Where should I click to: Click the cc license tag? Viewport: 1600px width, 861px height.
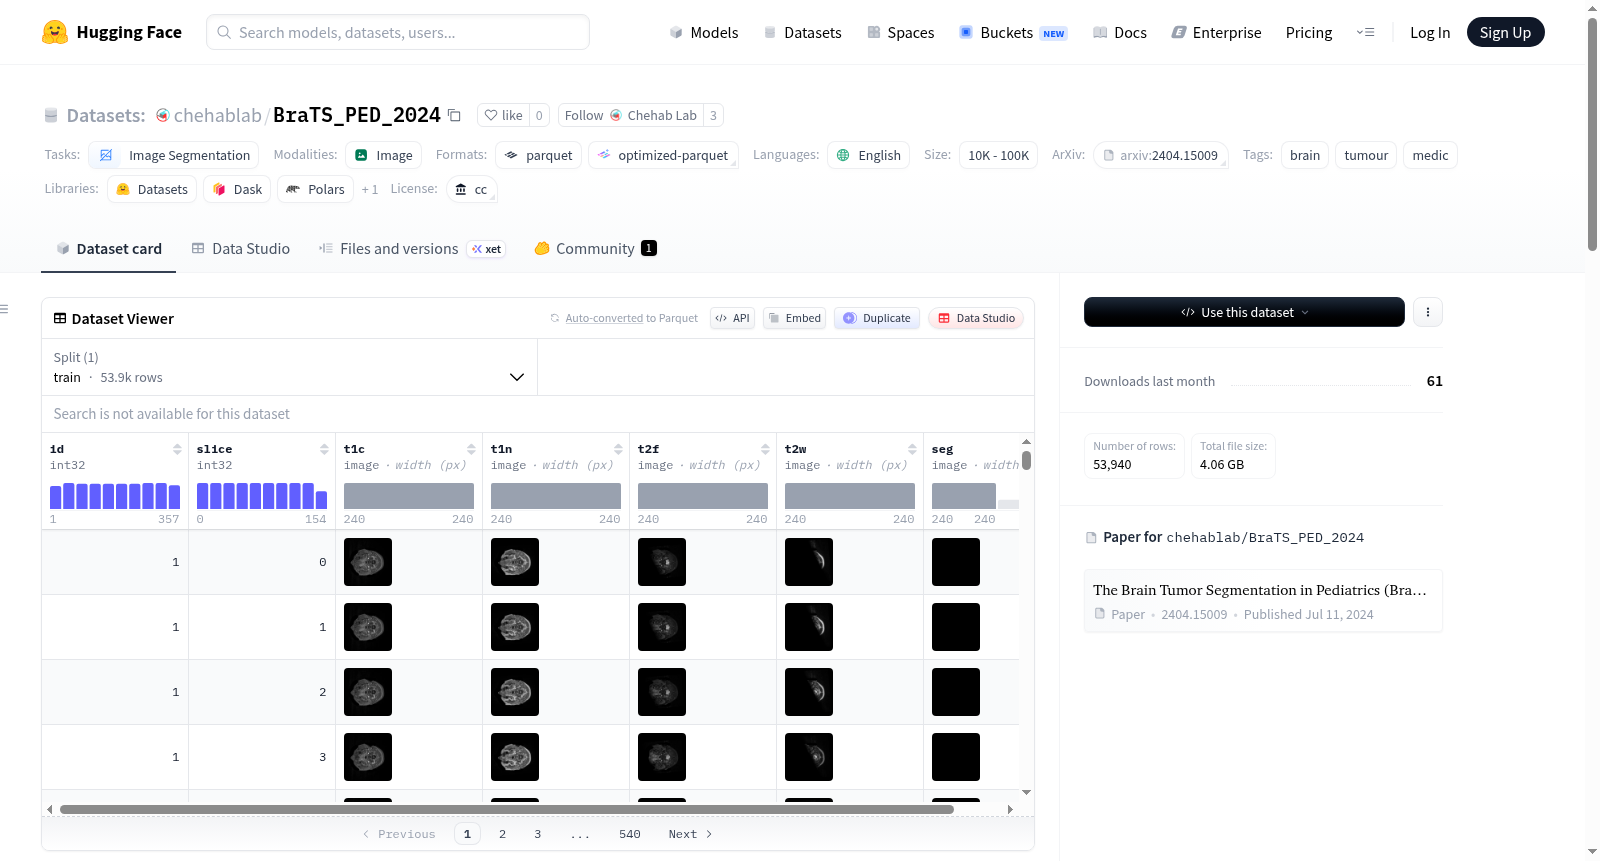click(471, 189)
